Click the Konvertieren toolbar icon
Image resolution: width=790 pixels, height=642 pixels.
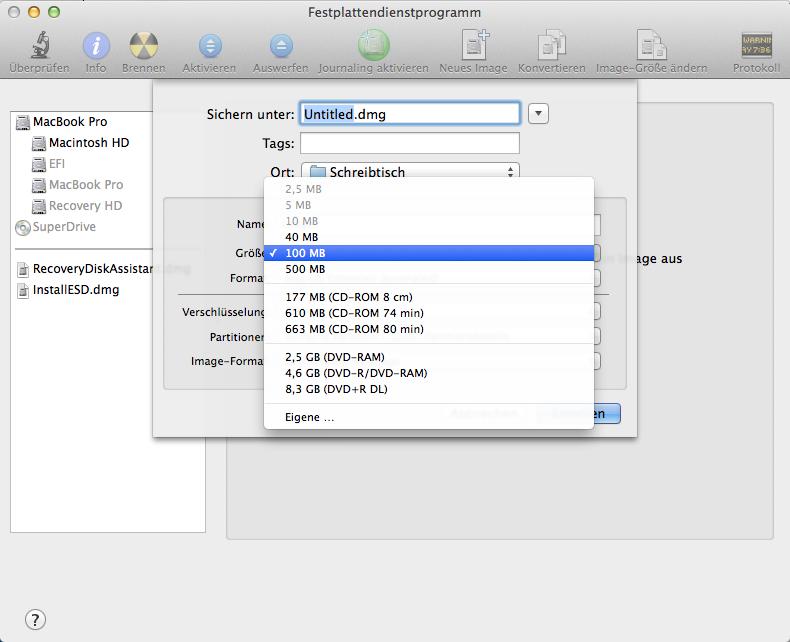tap(552, 45)
